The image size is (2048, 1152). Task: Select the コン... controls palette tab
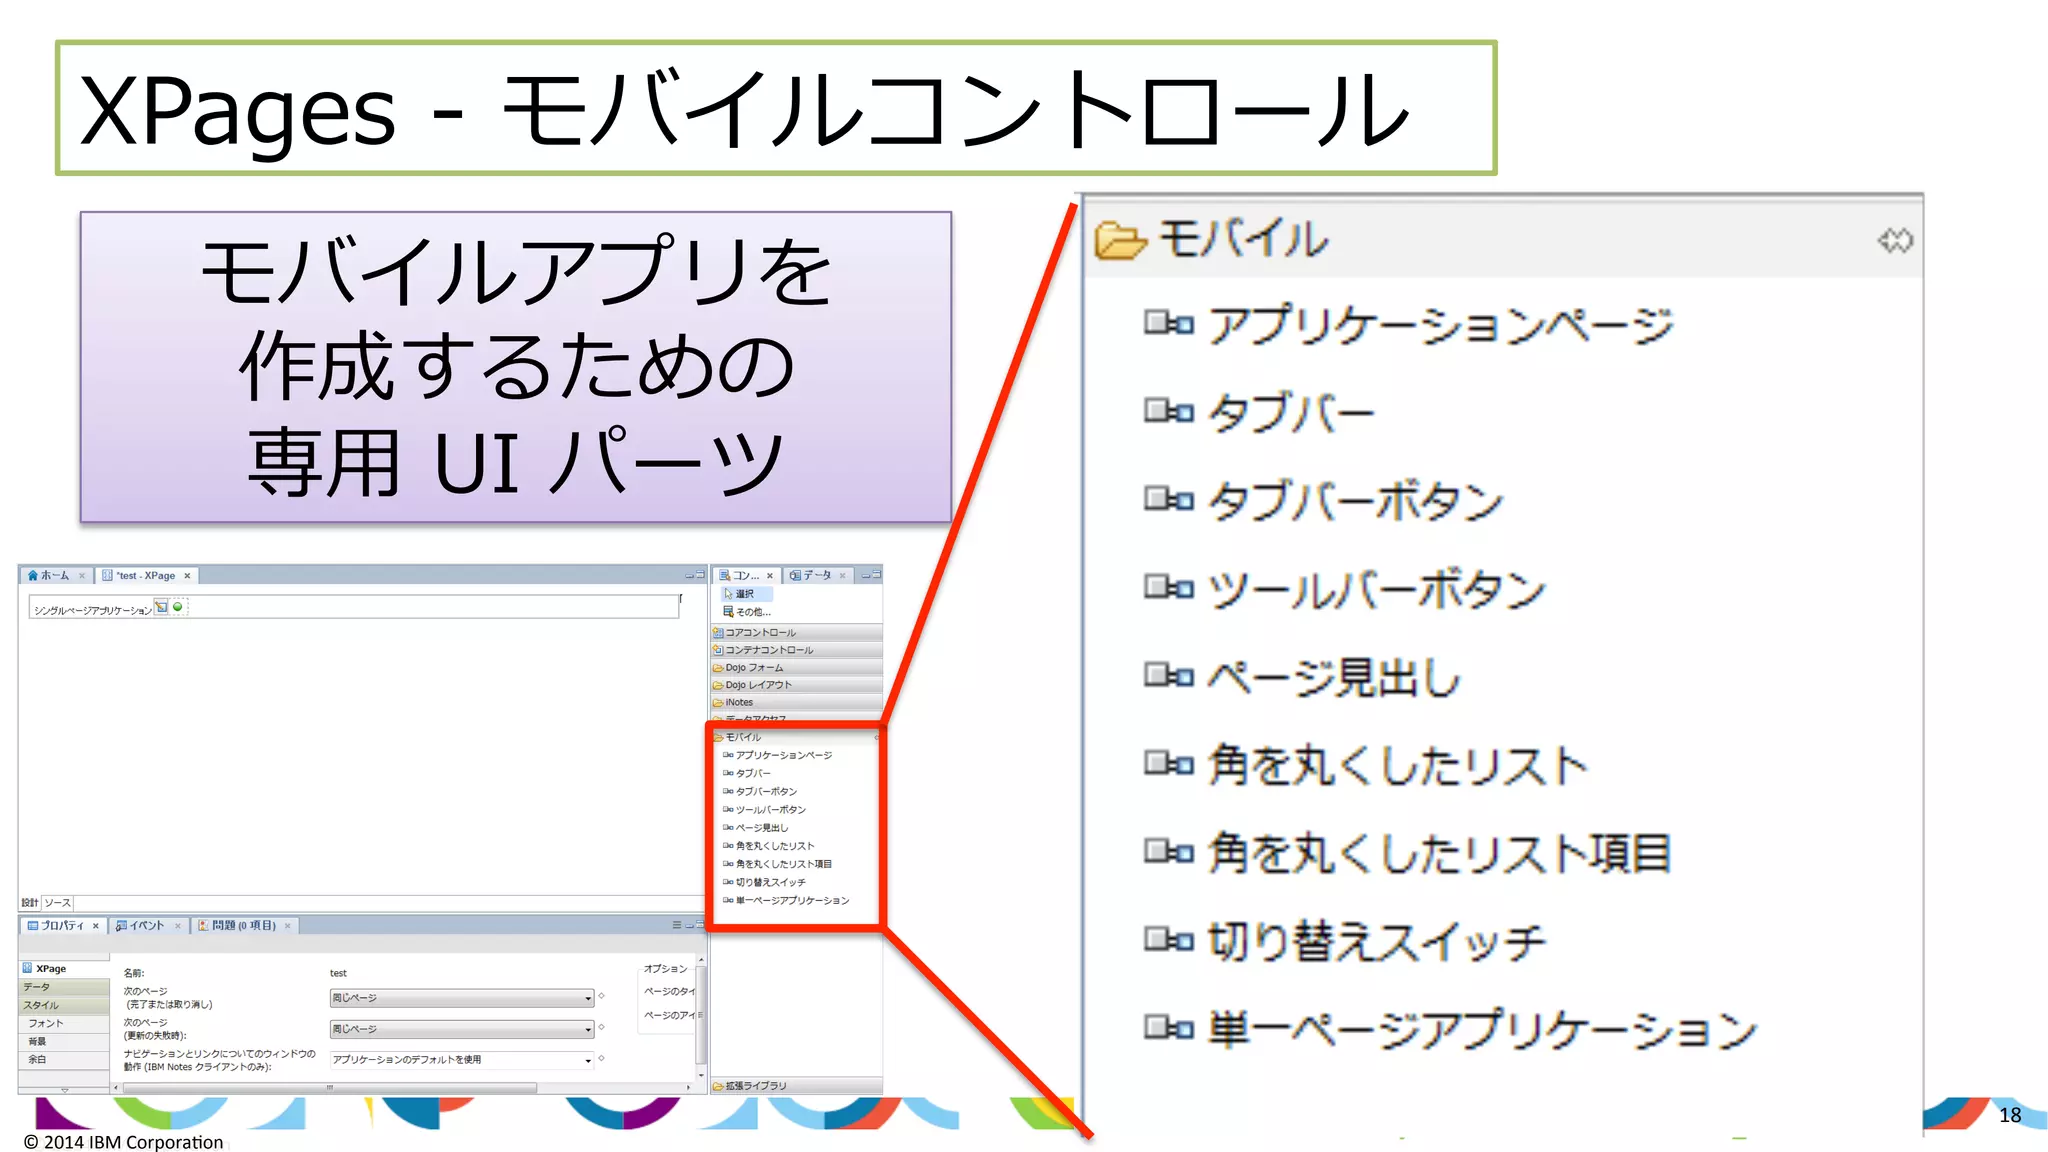click(x=746, y=575)
